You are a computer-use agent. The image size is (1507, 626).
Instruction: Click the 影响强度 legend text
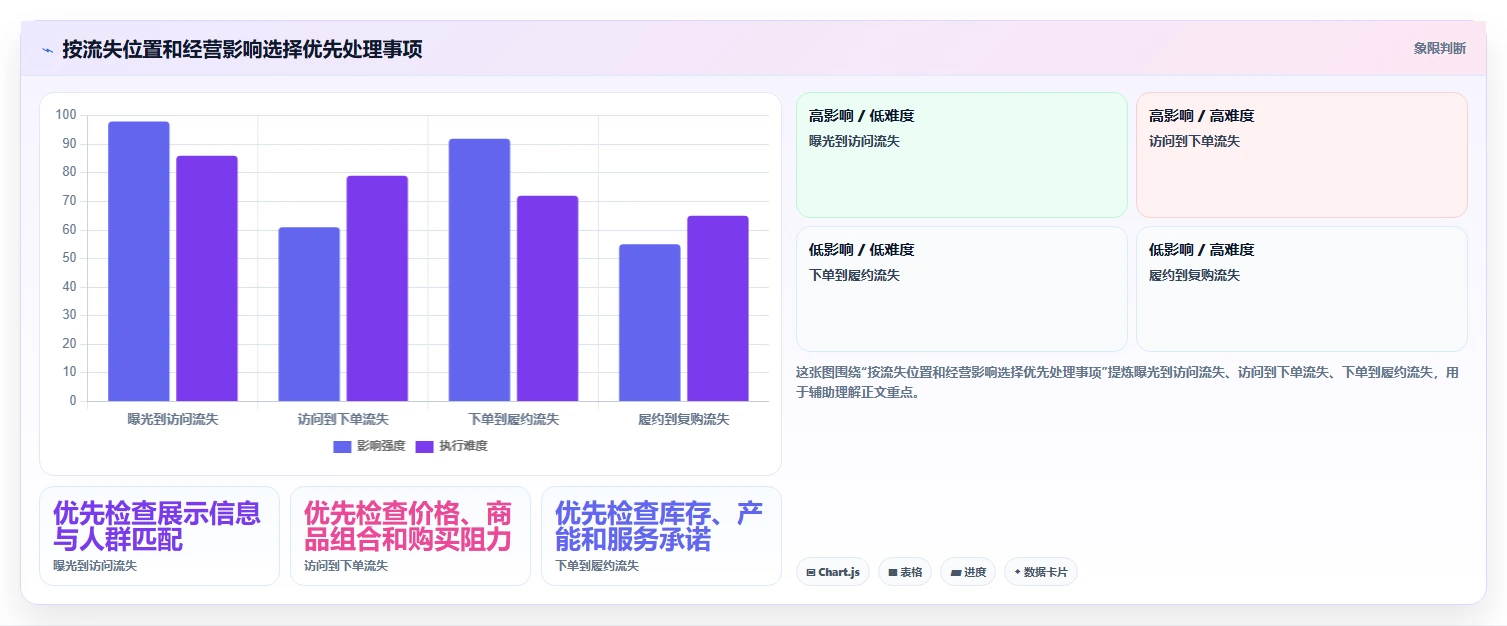click(381, 446)
